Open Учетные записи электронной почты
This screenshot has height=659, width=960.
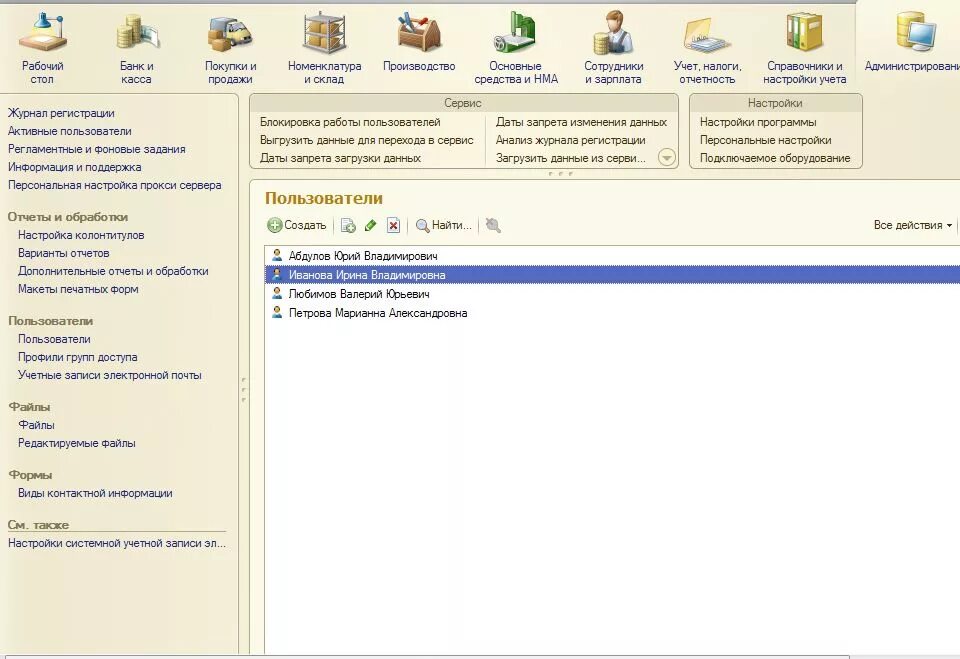pos(110,375)
